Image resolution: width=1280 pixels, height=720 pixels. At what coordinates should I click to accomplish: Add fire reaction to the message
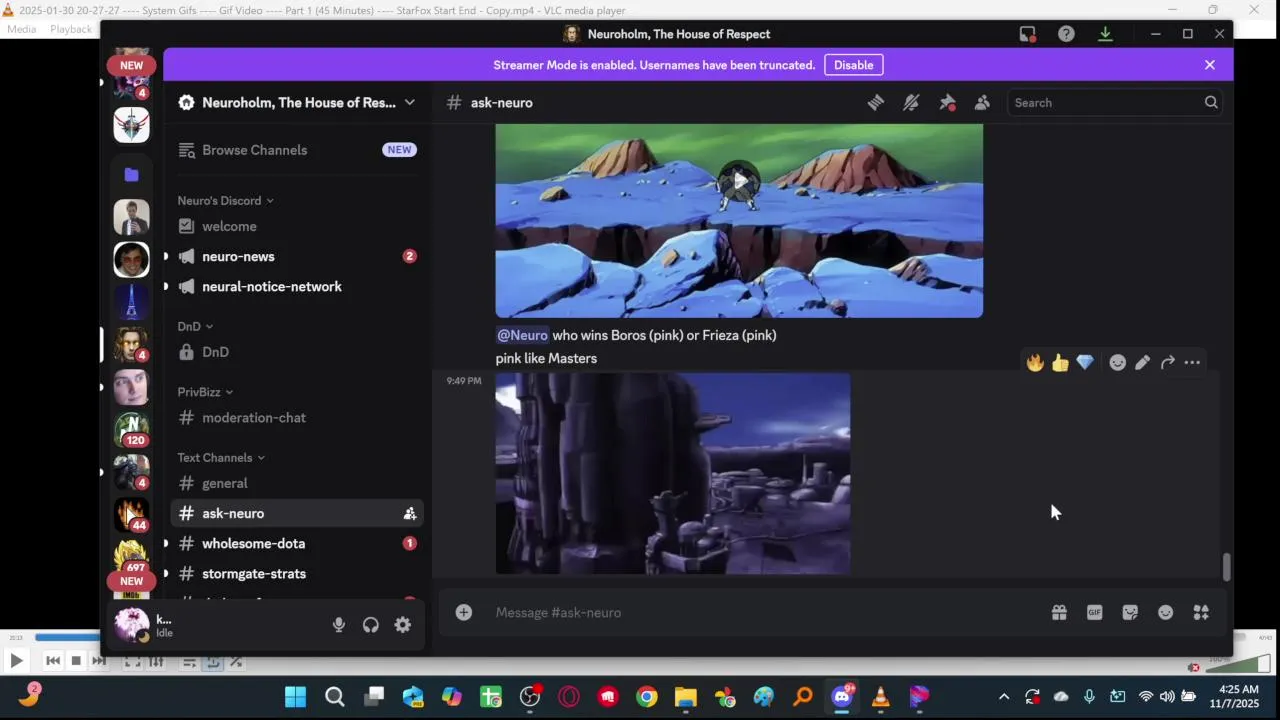pos(1035,363)
